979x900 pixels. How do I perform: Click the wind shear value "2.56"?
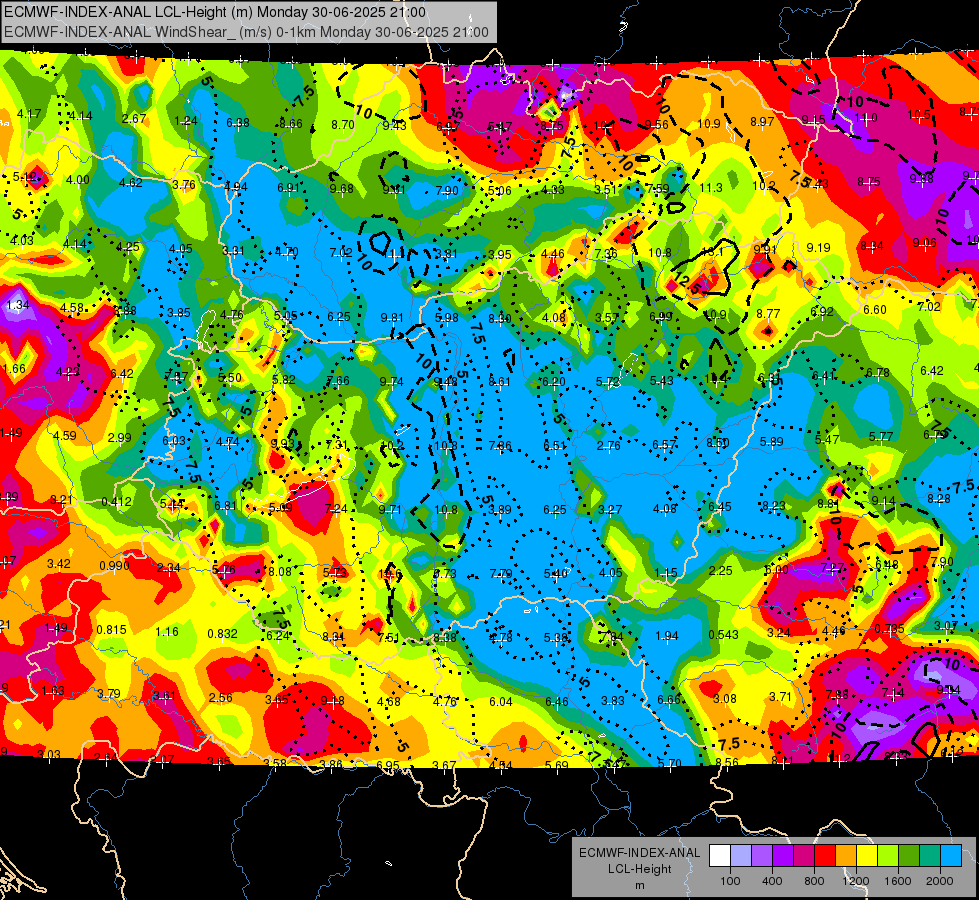coord(220,698)
